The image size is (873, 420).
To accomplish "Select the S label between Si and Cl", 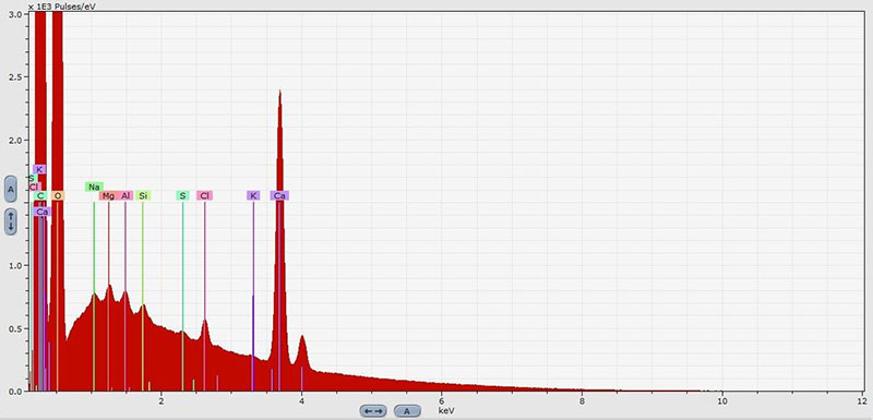I will [x=183, y=196].
